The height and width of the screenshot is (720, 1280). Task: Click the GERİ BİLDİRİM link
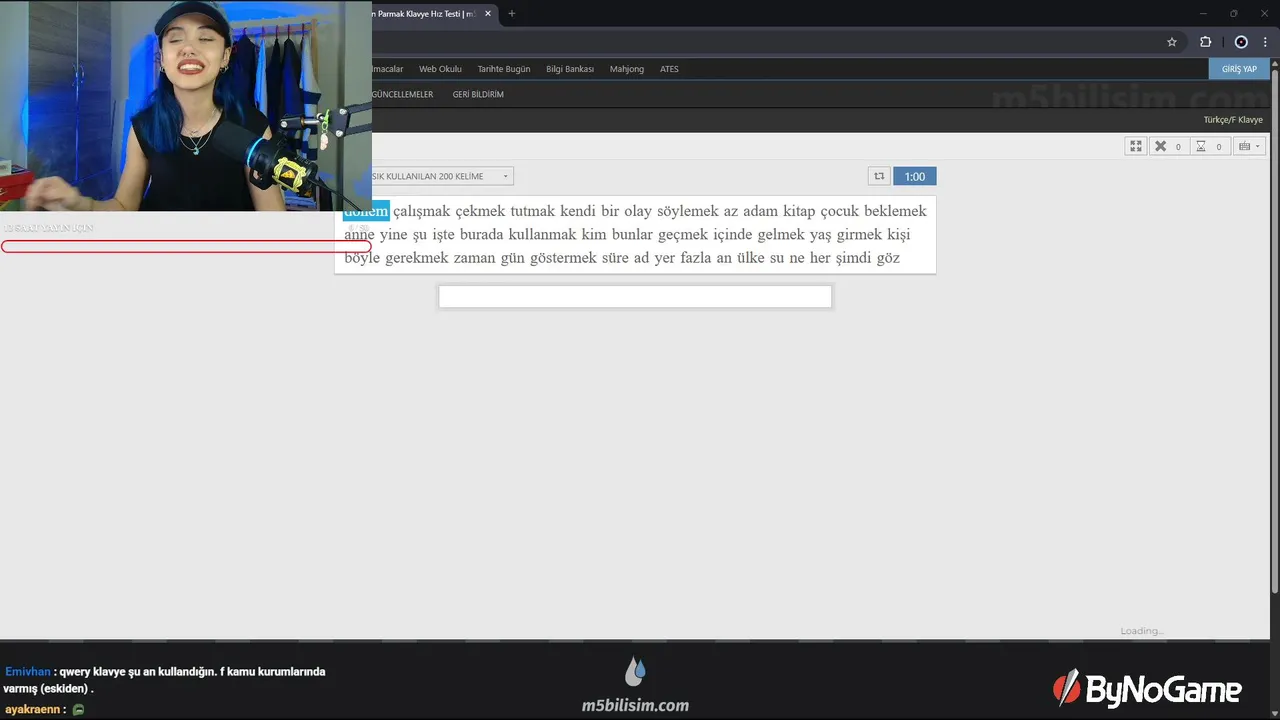click(478, 94)
